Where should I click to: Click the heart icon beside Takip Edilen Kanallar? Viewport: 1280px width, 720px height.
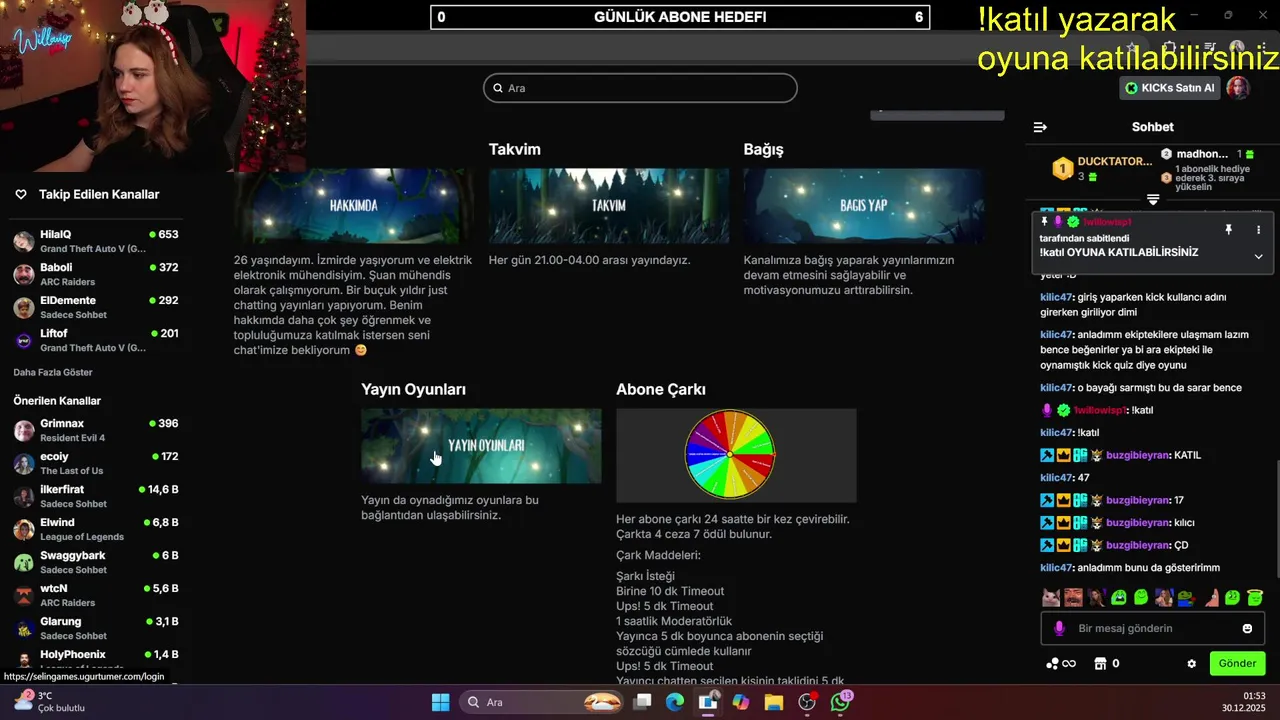pos(21,194)
